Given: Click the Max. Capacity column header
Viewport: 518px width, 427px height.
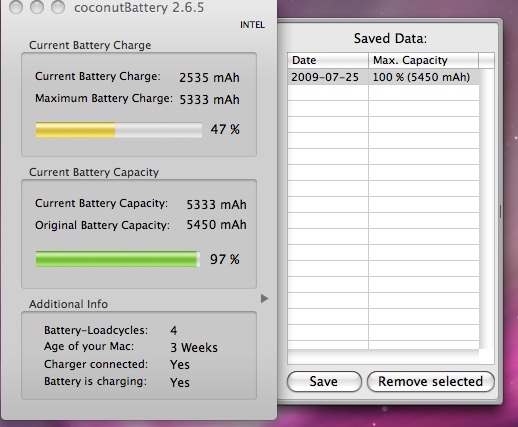Looking at the screenshot, I should point(423,60).
